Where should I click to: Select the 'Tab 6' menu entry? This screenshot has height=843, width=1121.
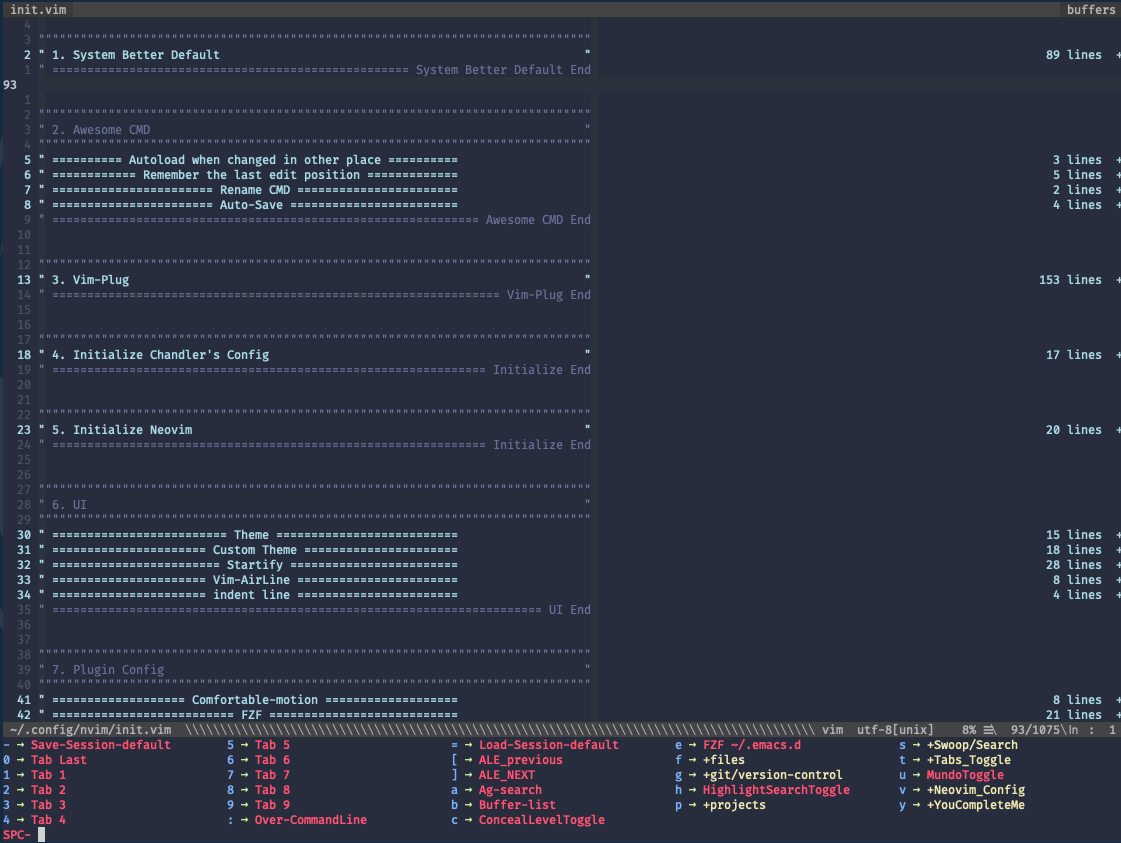click(x=272, y=760)
